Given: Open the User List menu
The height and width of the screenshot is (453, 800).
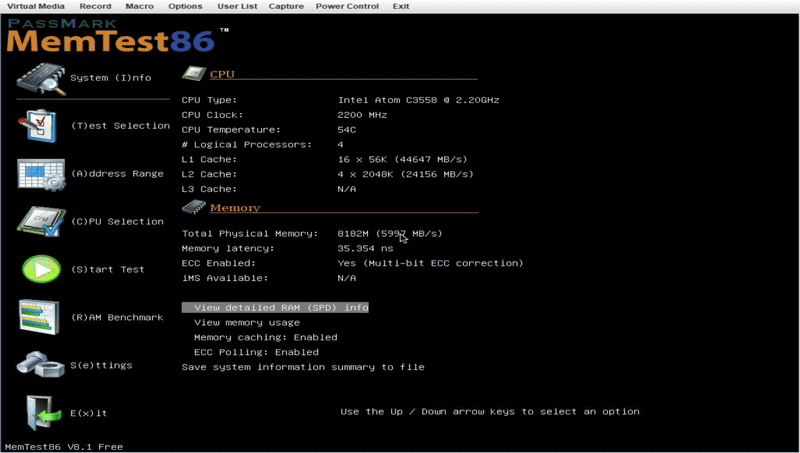Looking at the screenshot, I should click(x=237, y=6).
